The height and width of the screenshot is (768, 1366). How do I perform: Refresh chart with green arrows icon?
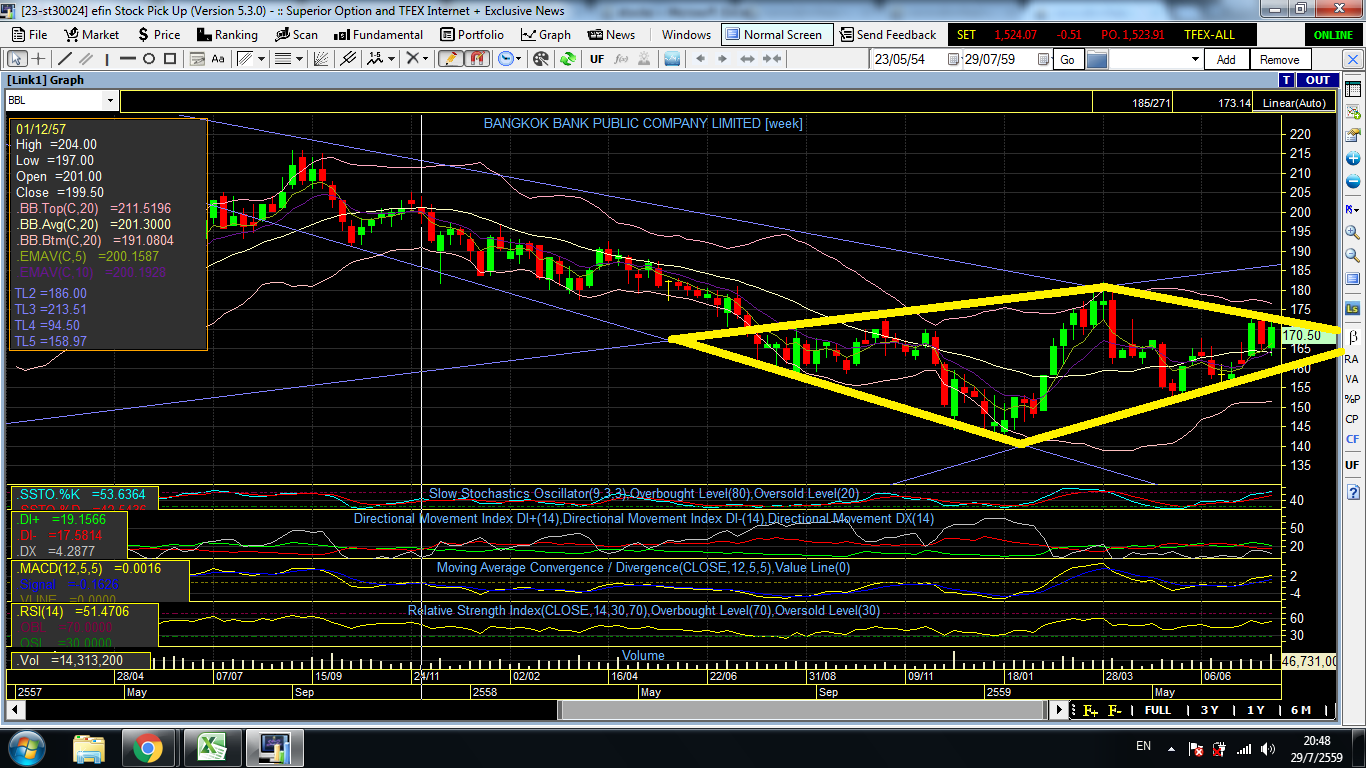[x=566, y=59]
